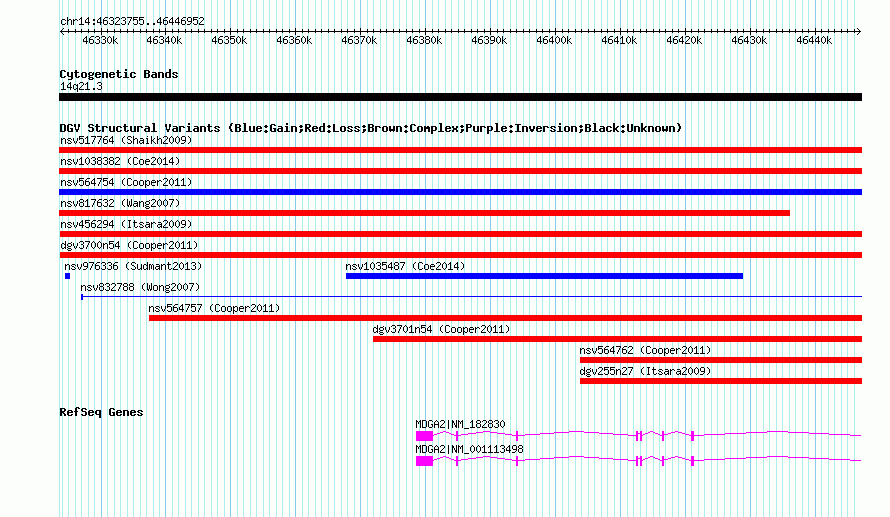Click the 46440k ruler tick label
This screenshot has height=517, width=890.
(814, 40)
